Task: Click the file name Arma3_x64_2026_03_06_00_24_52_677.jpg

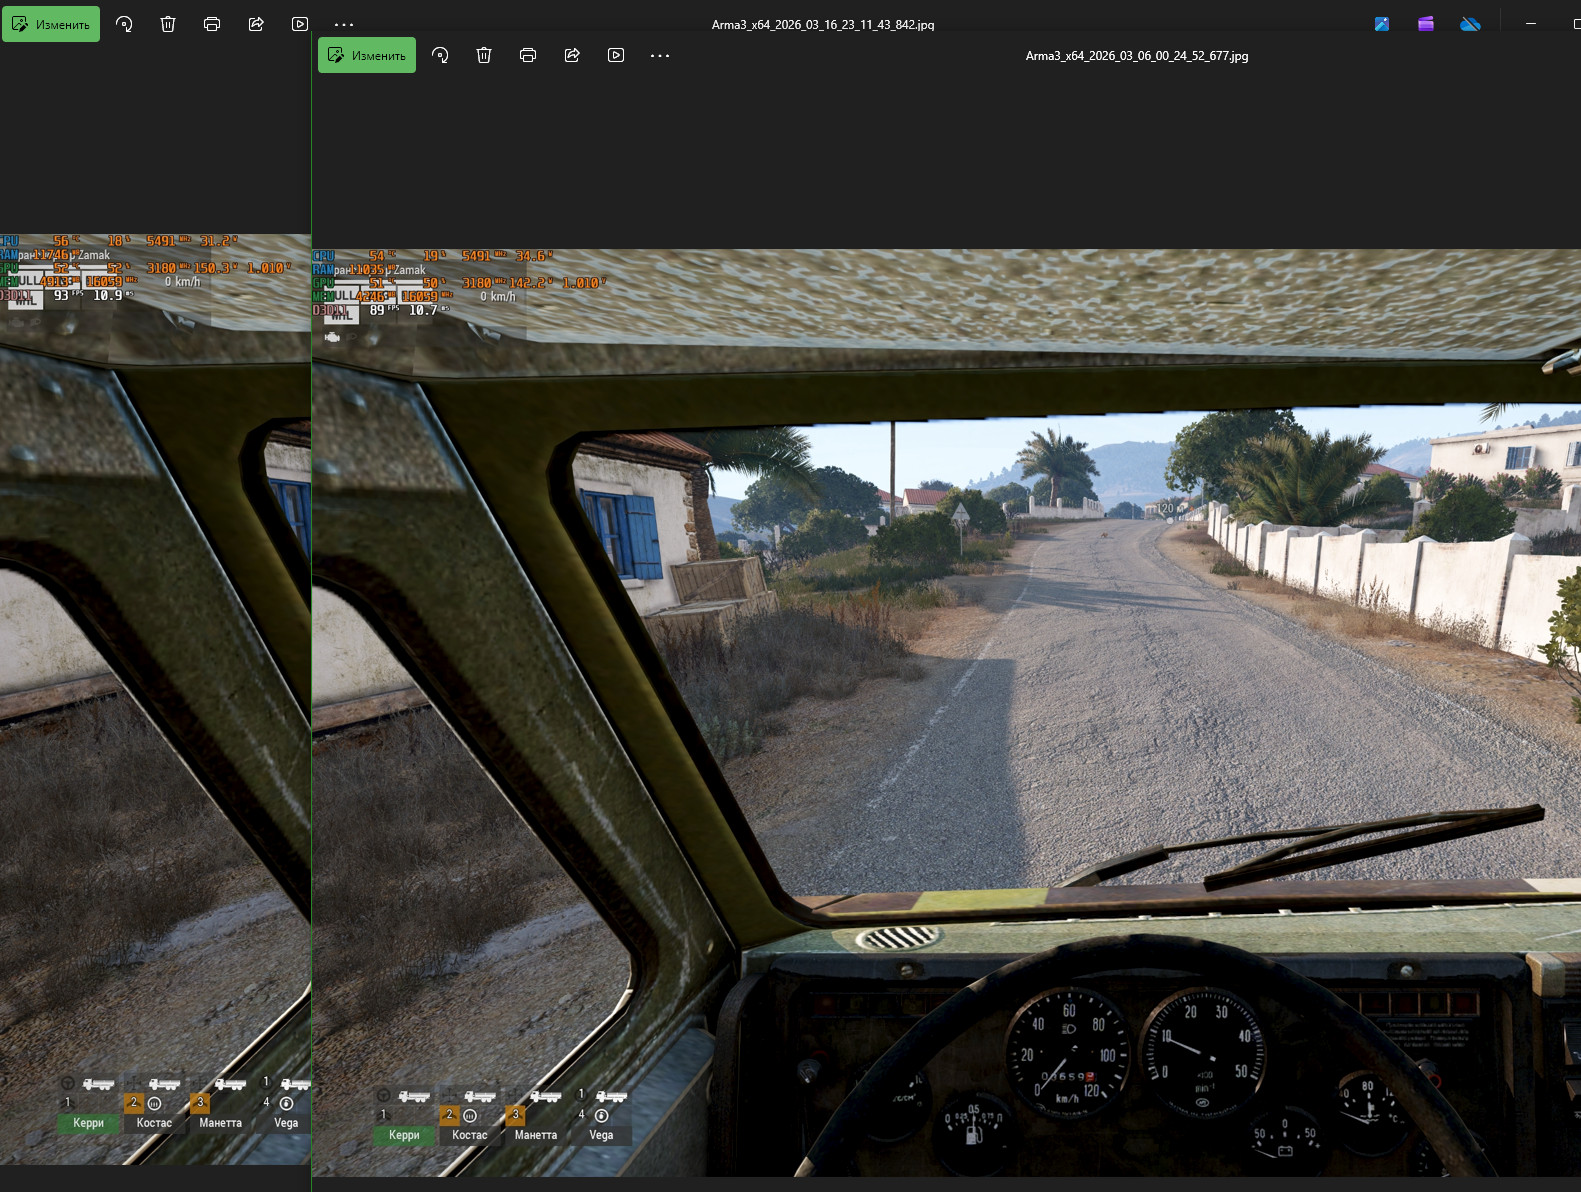Action: [x=1137, y=56]
